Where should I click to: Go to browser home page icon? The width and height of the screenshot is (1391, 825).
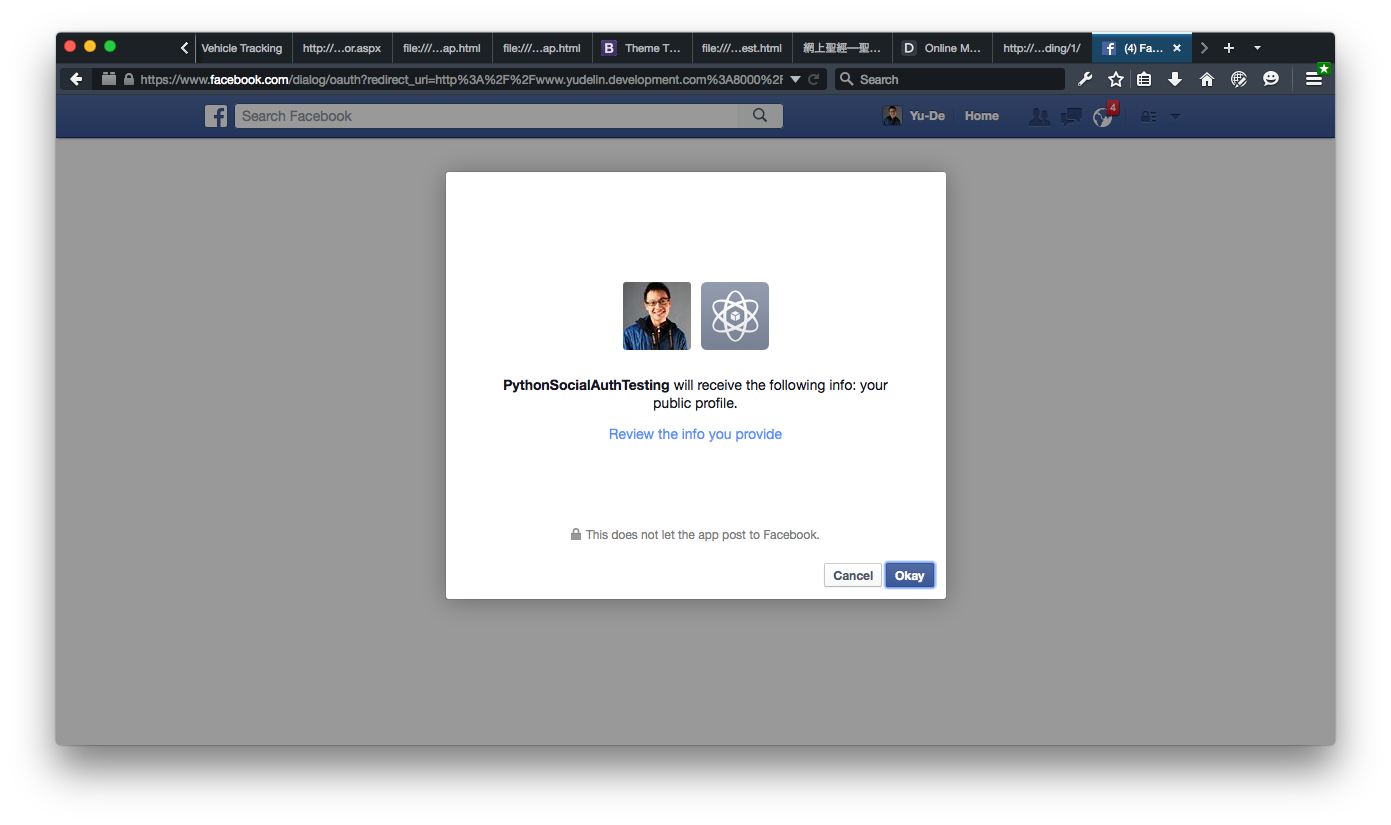(x=1207, y=79)
